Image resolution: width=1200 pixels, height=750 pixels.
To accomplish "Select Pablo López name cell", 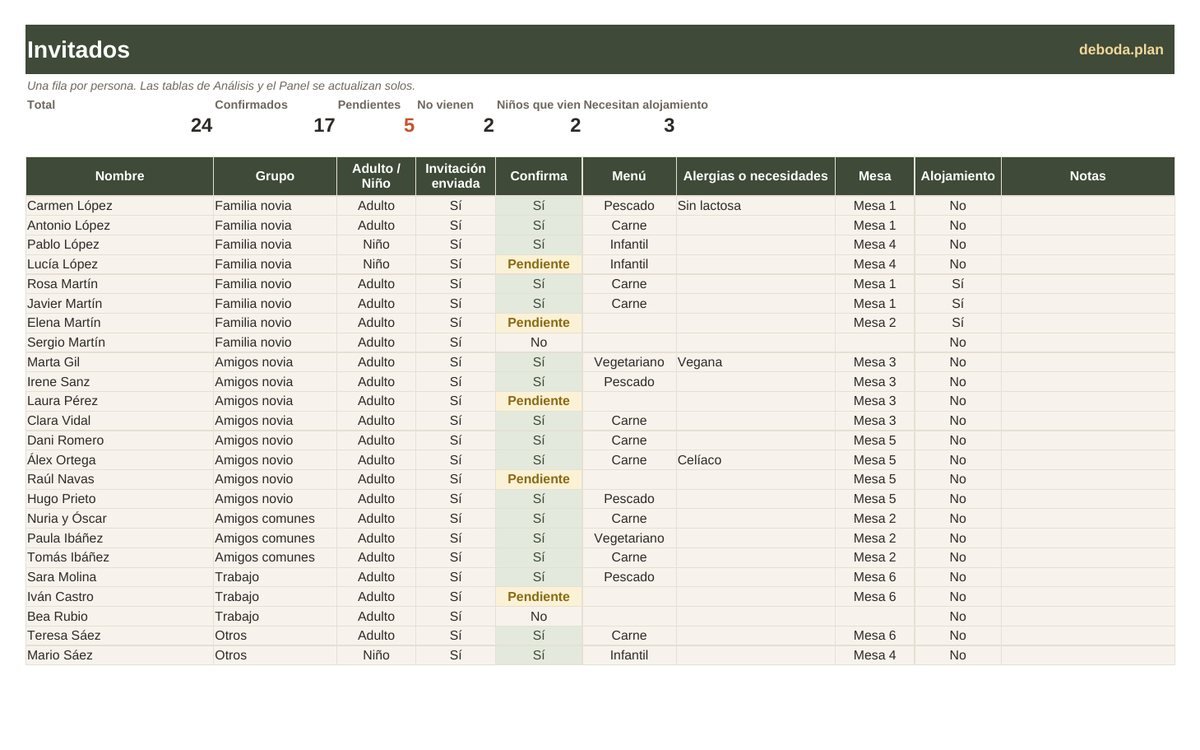I will 120,245.
